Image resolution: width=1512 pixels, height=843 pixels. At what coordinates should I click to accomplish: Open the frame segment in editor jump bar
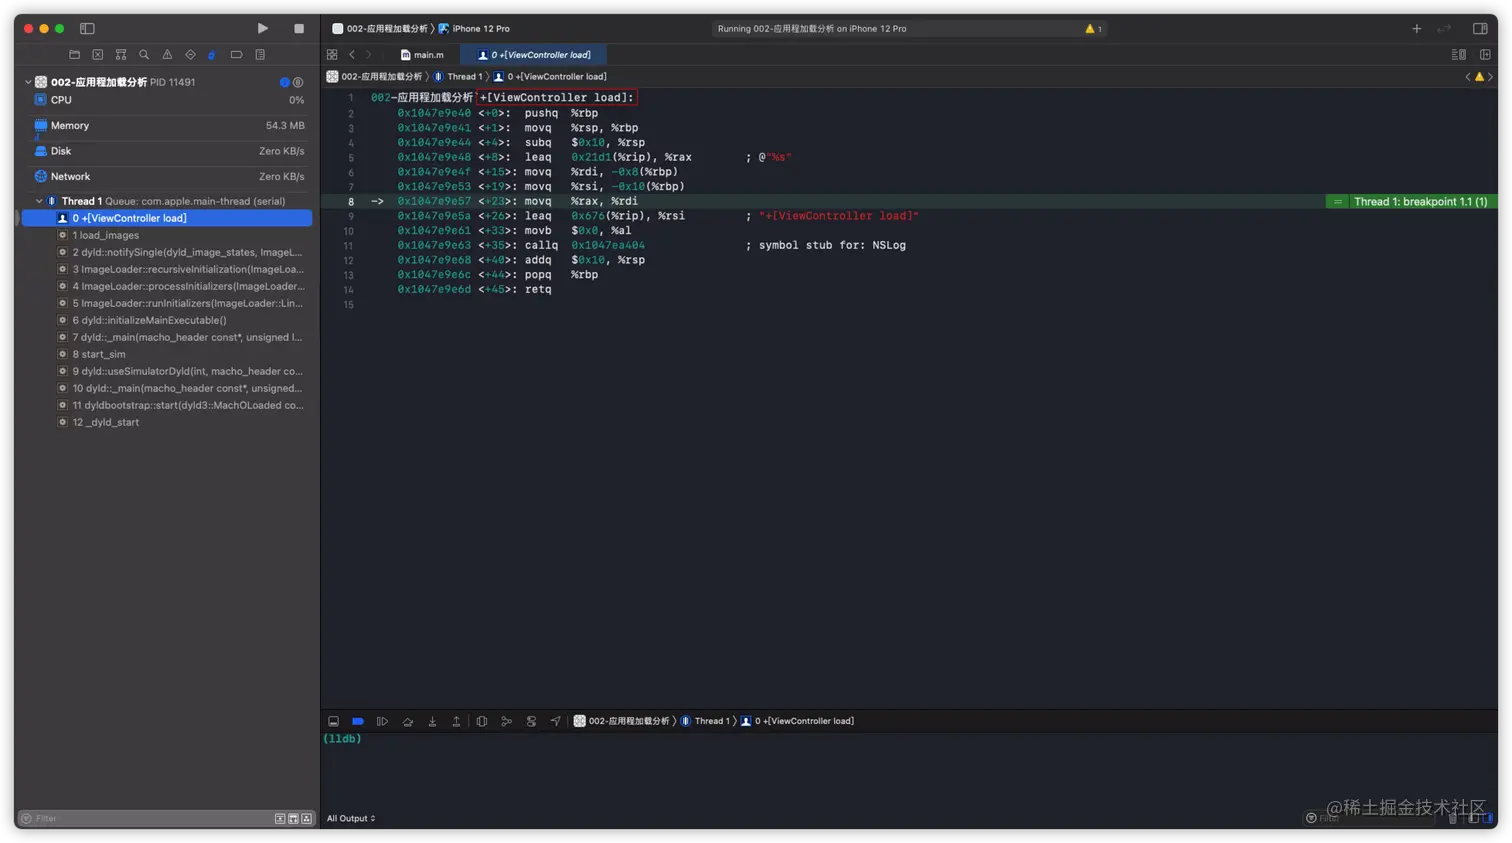550,77
